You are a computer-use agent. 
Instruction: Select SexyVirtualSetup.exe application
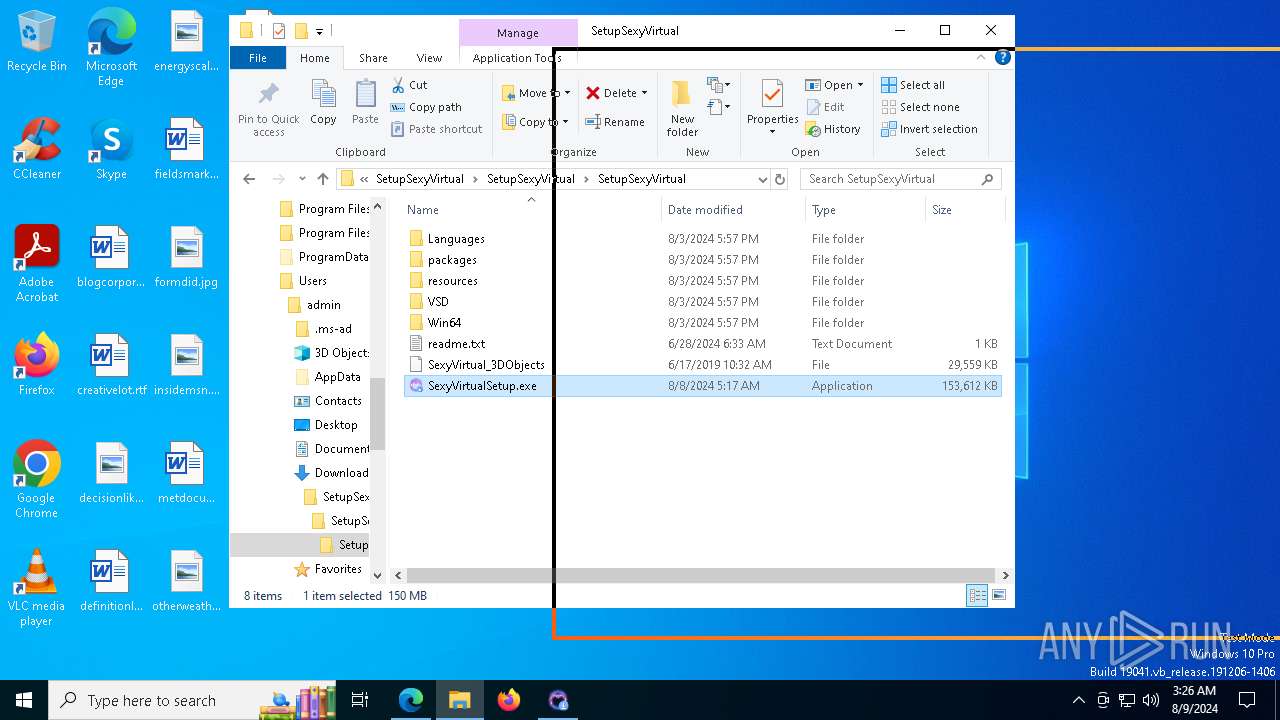pos(702,386)
